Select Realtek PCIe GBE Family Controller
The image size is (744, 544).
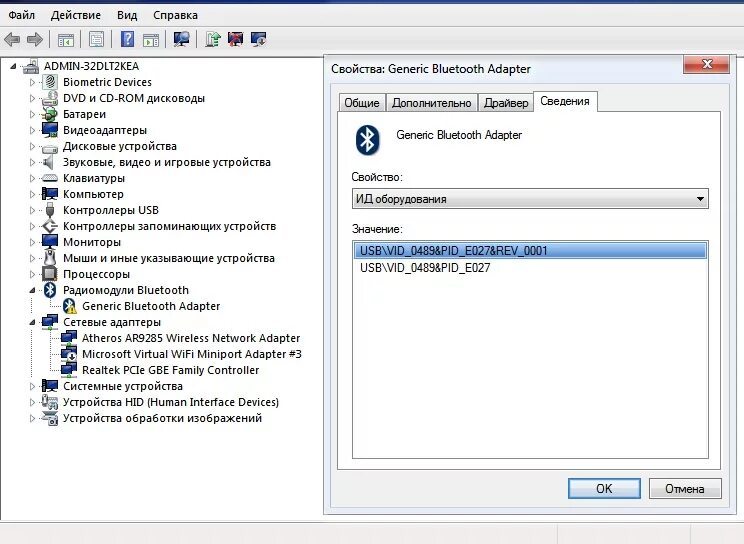click(170, 370)
